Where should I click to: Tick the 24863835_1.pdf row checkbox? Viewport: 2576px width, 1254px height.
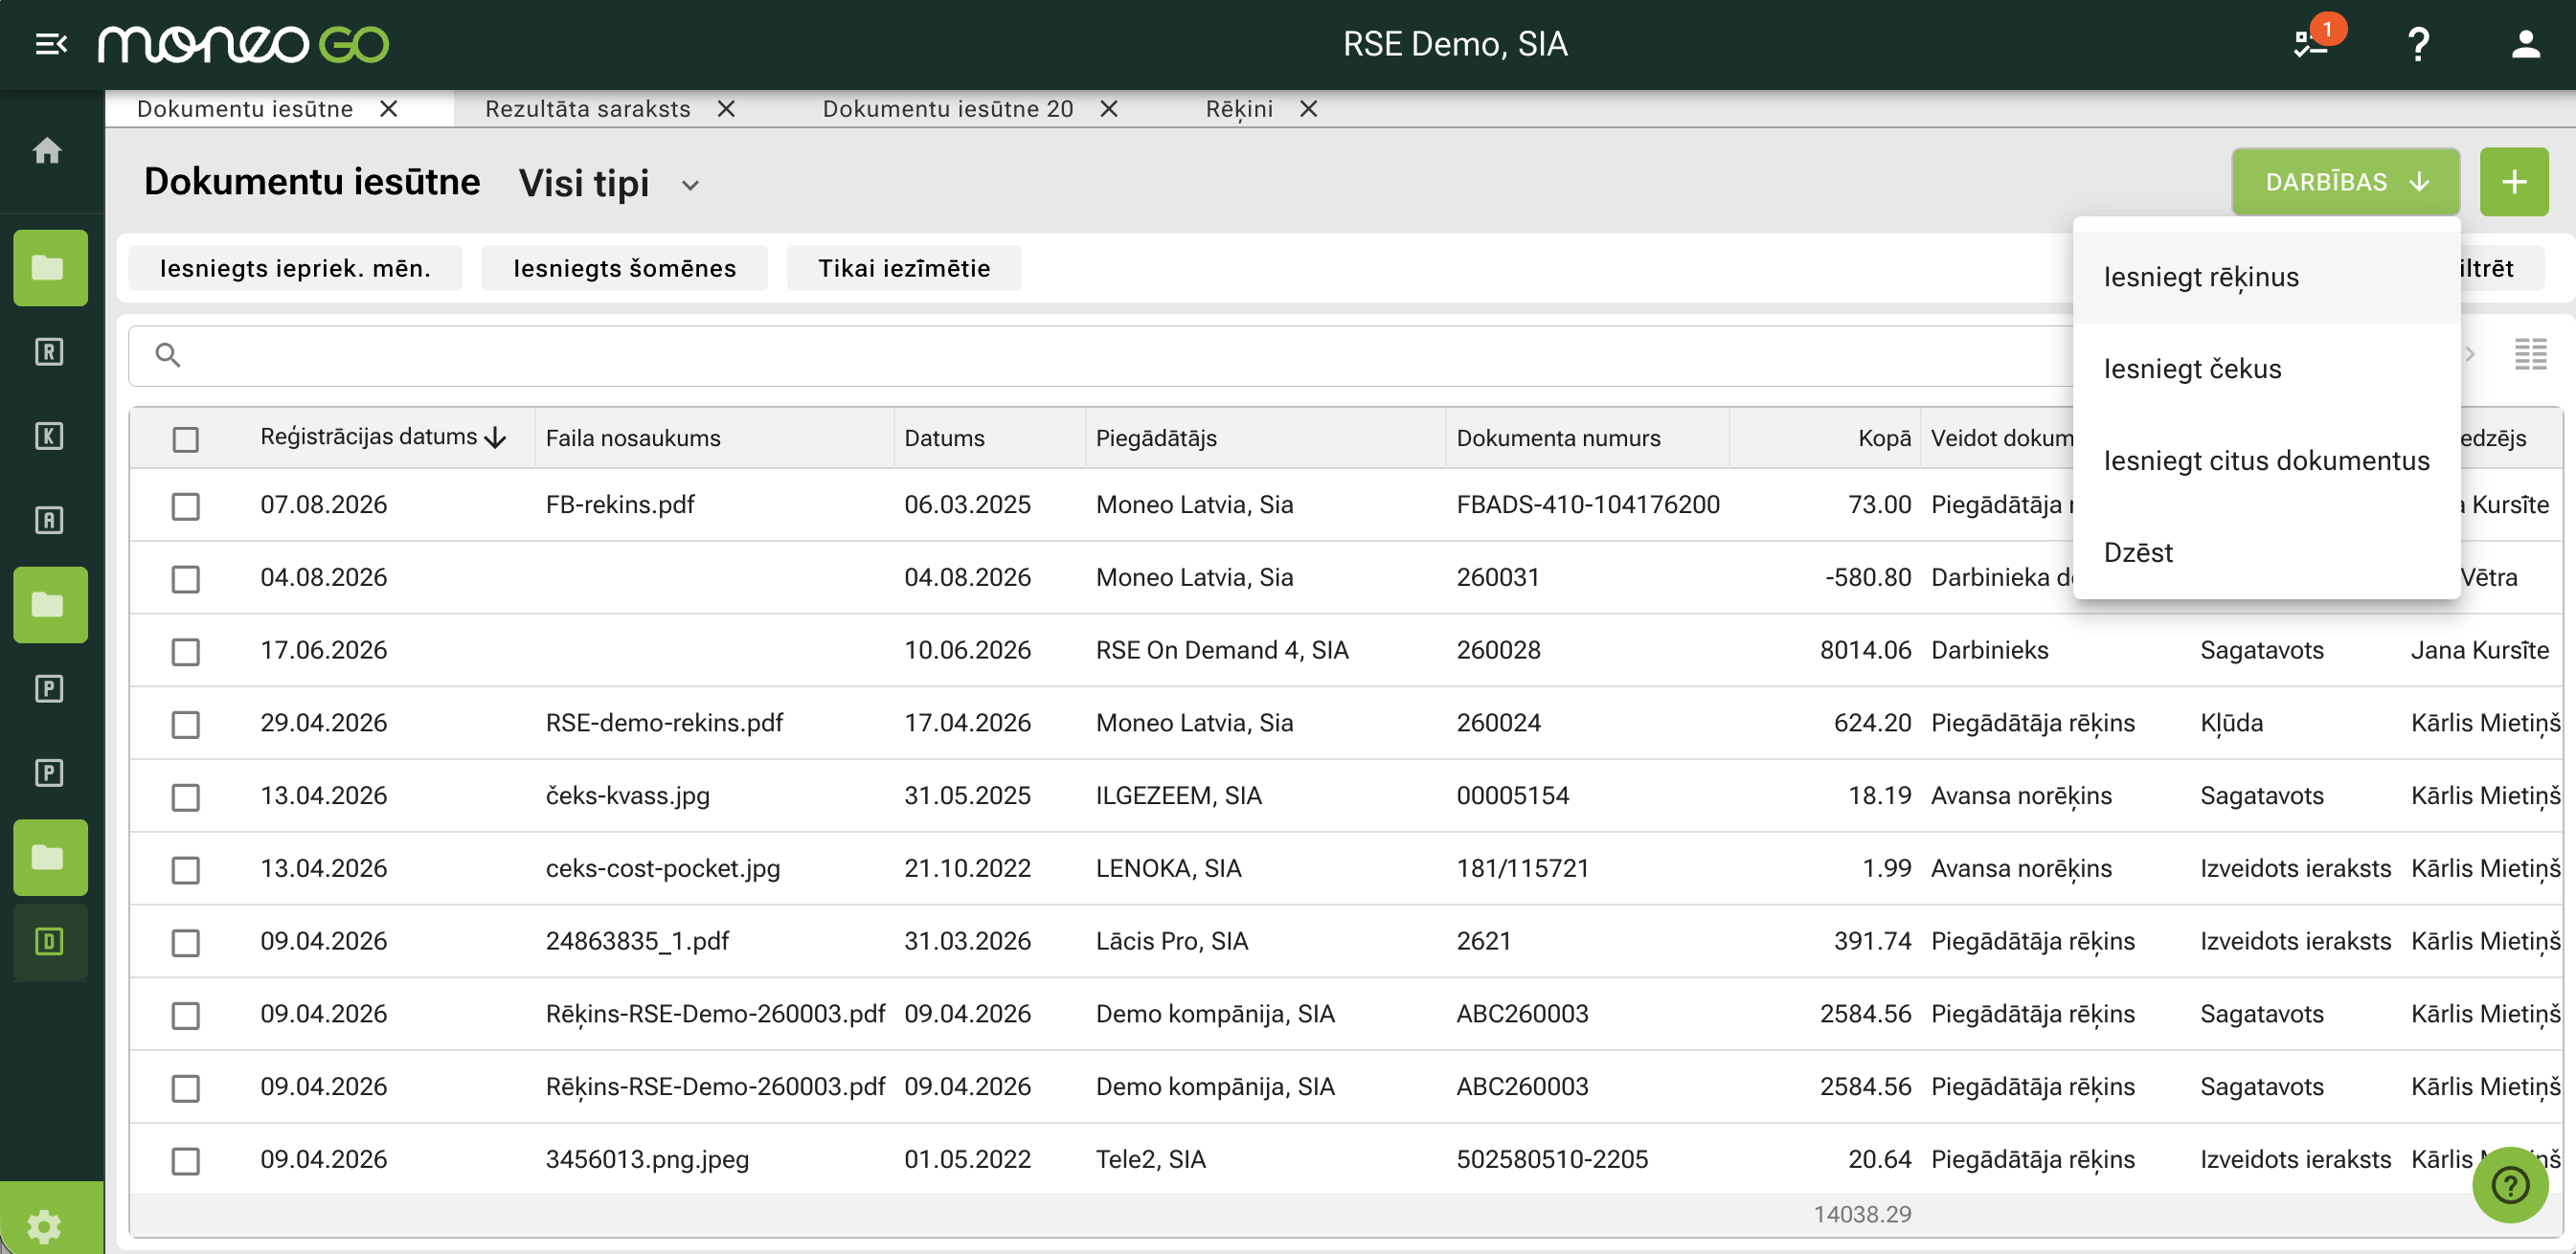click(185, 943)
